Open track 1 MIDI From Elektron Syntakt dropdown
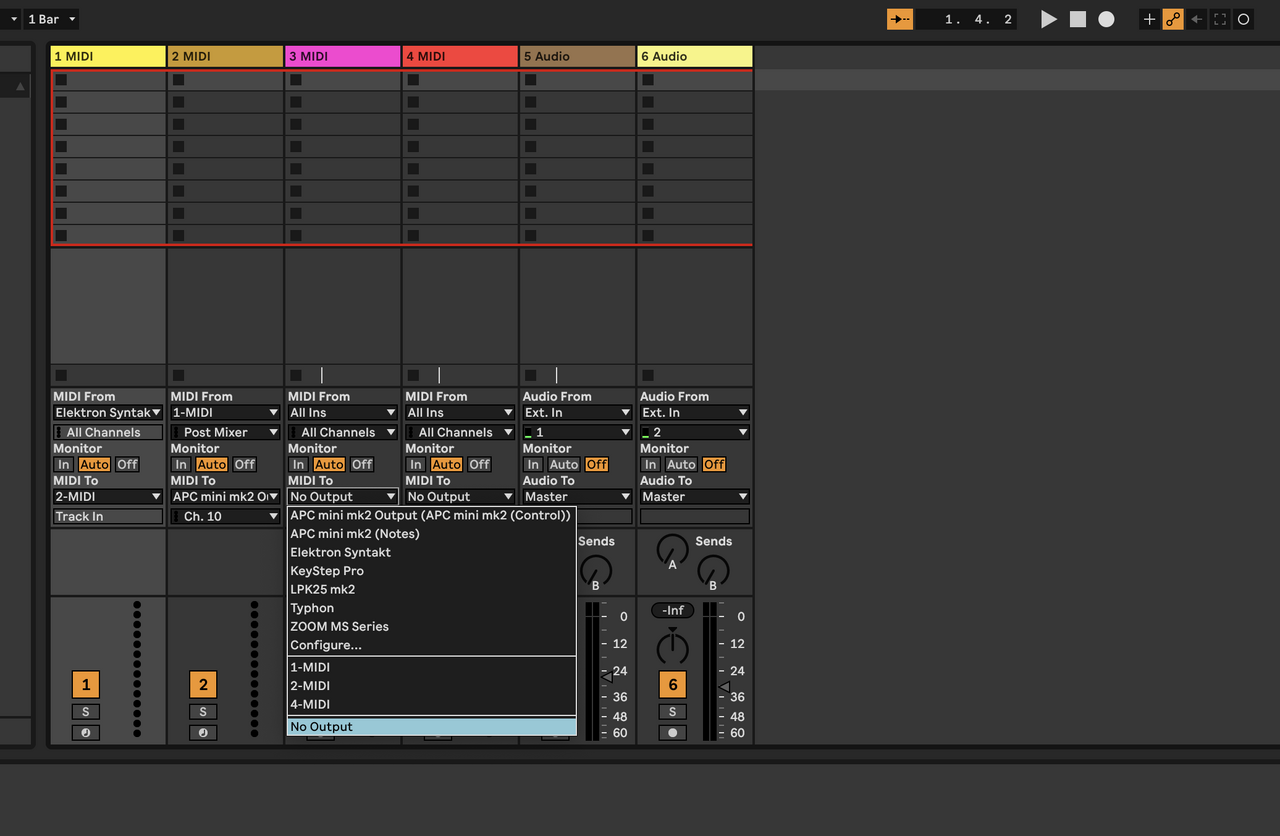This screenshot has height=836, width=1280. click(108, 412)
